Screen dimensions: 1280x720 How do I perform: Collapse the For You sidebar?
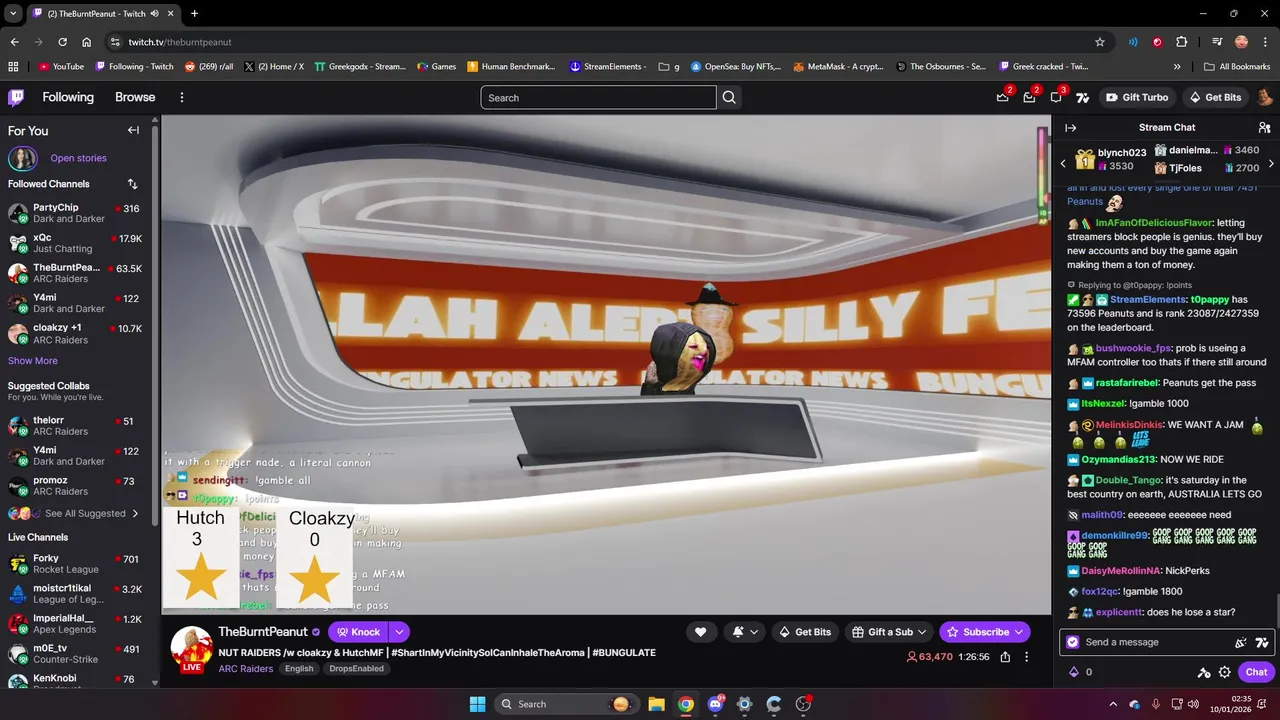[133, 130]
